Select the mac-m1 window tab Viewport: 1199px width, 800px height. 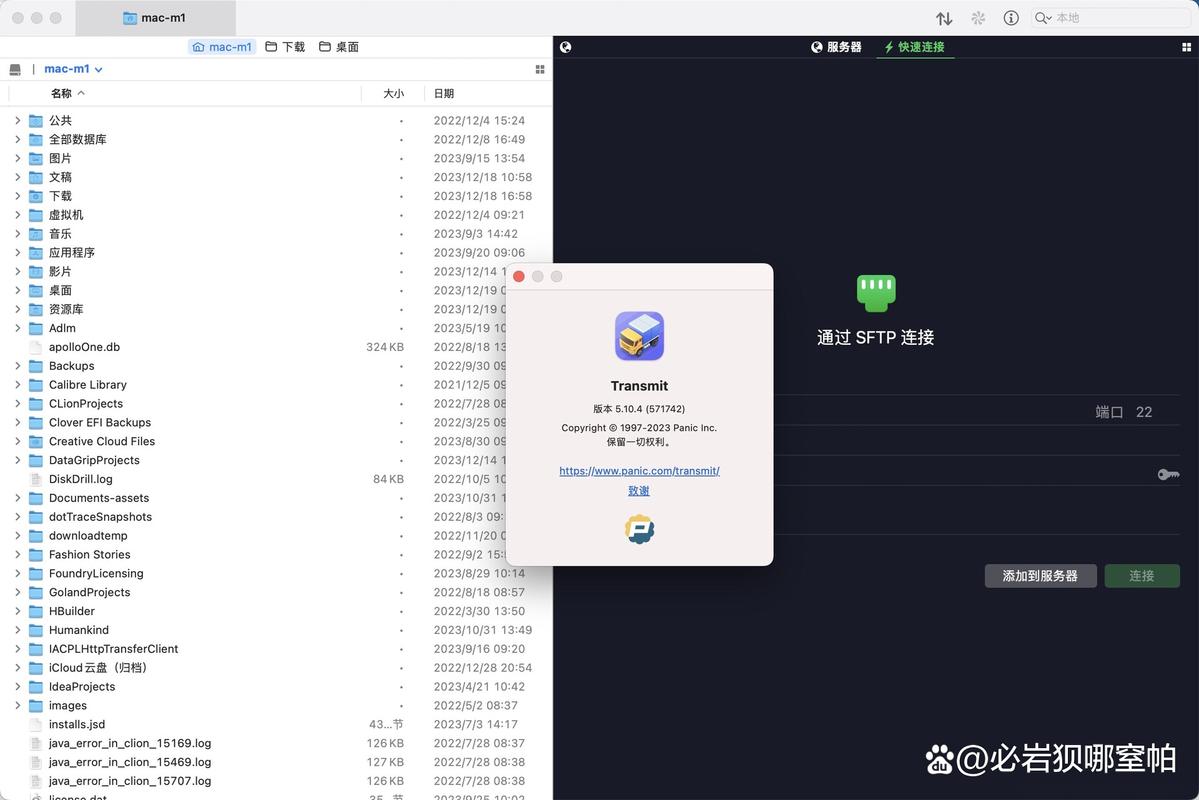coord(155,18)
